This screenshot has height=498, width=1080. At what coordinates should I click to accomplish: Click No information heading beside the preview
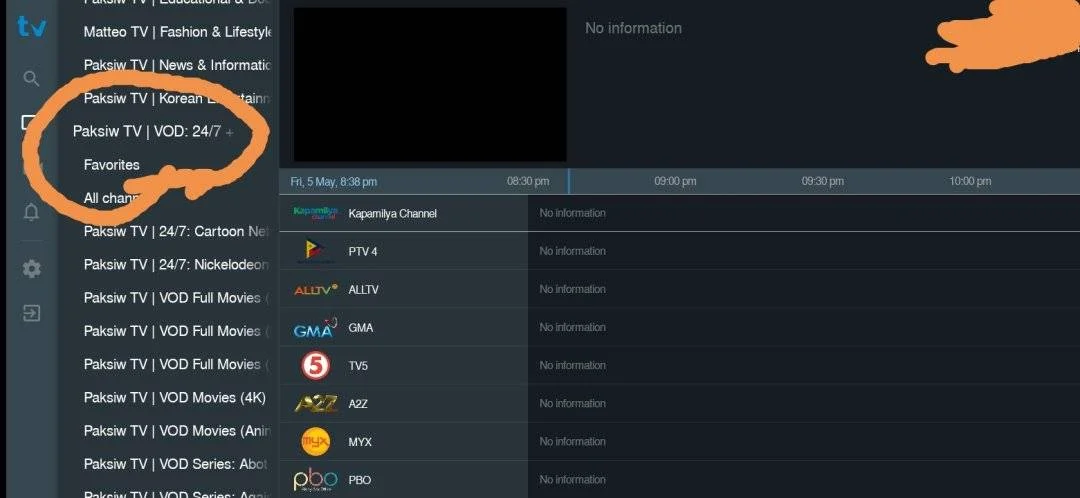tap(634, 28)
